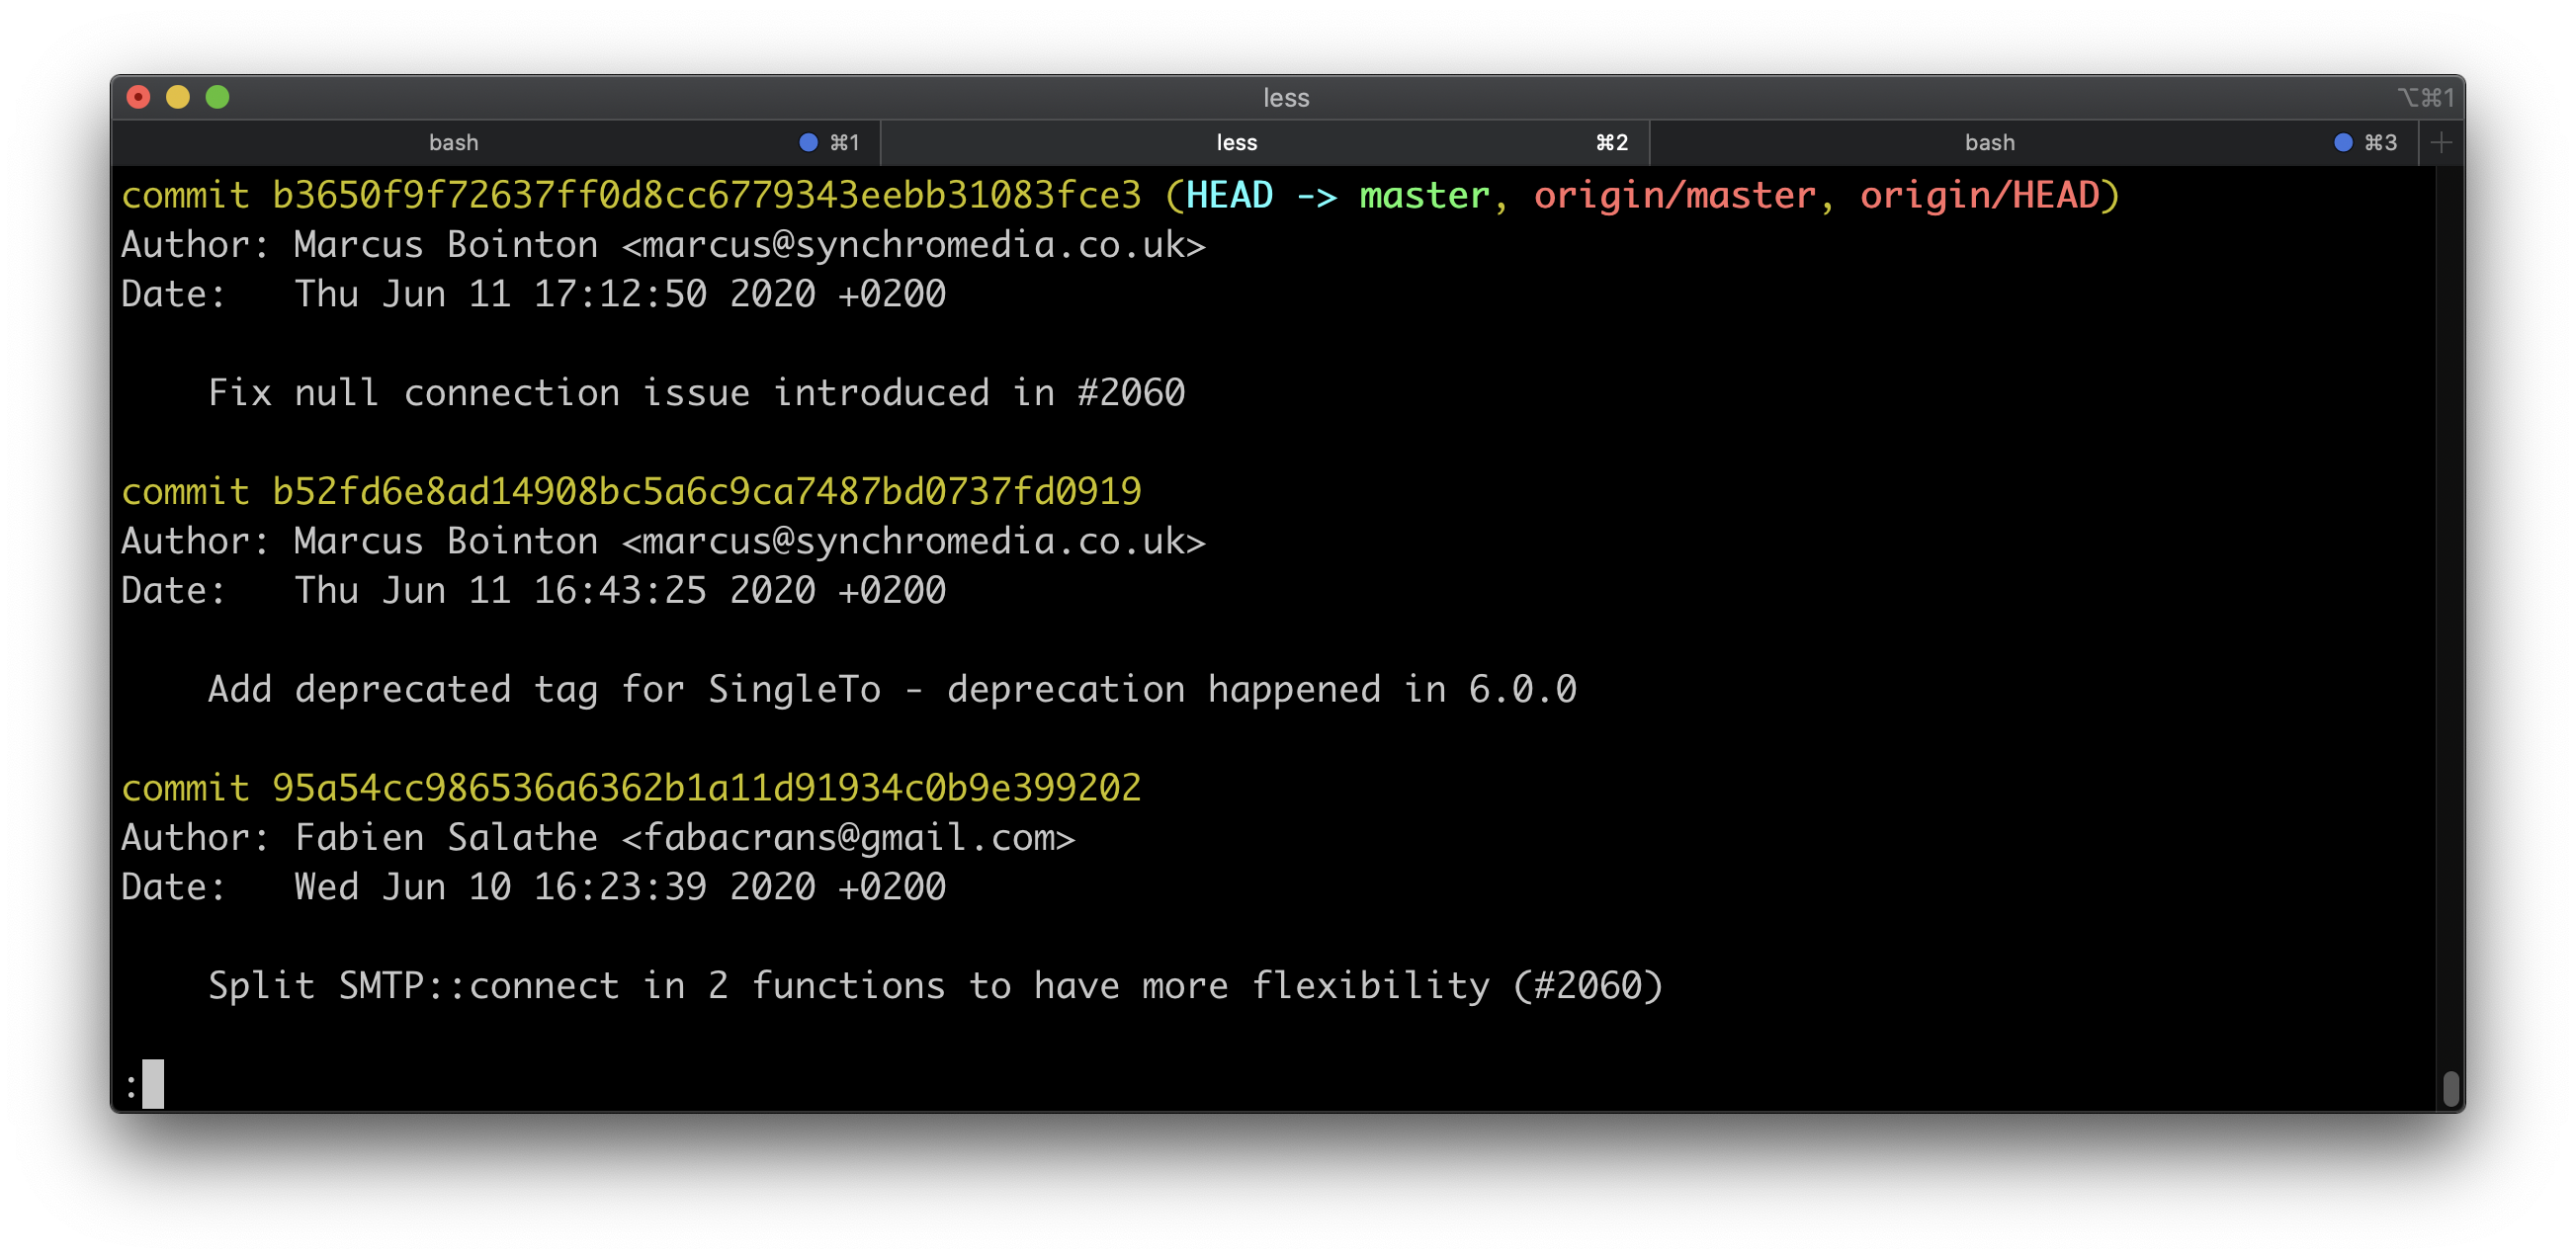Click commit hash starting with 95a54cc9
The width and height of the screenshot is (2576, 1259).
coord(706,788)
